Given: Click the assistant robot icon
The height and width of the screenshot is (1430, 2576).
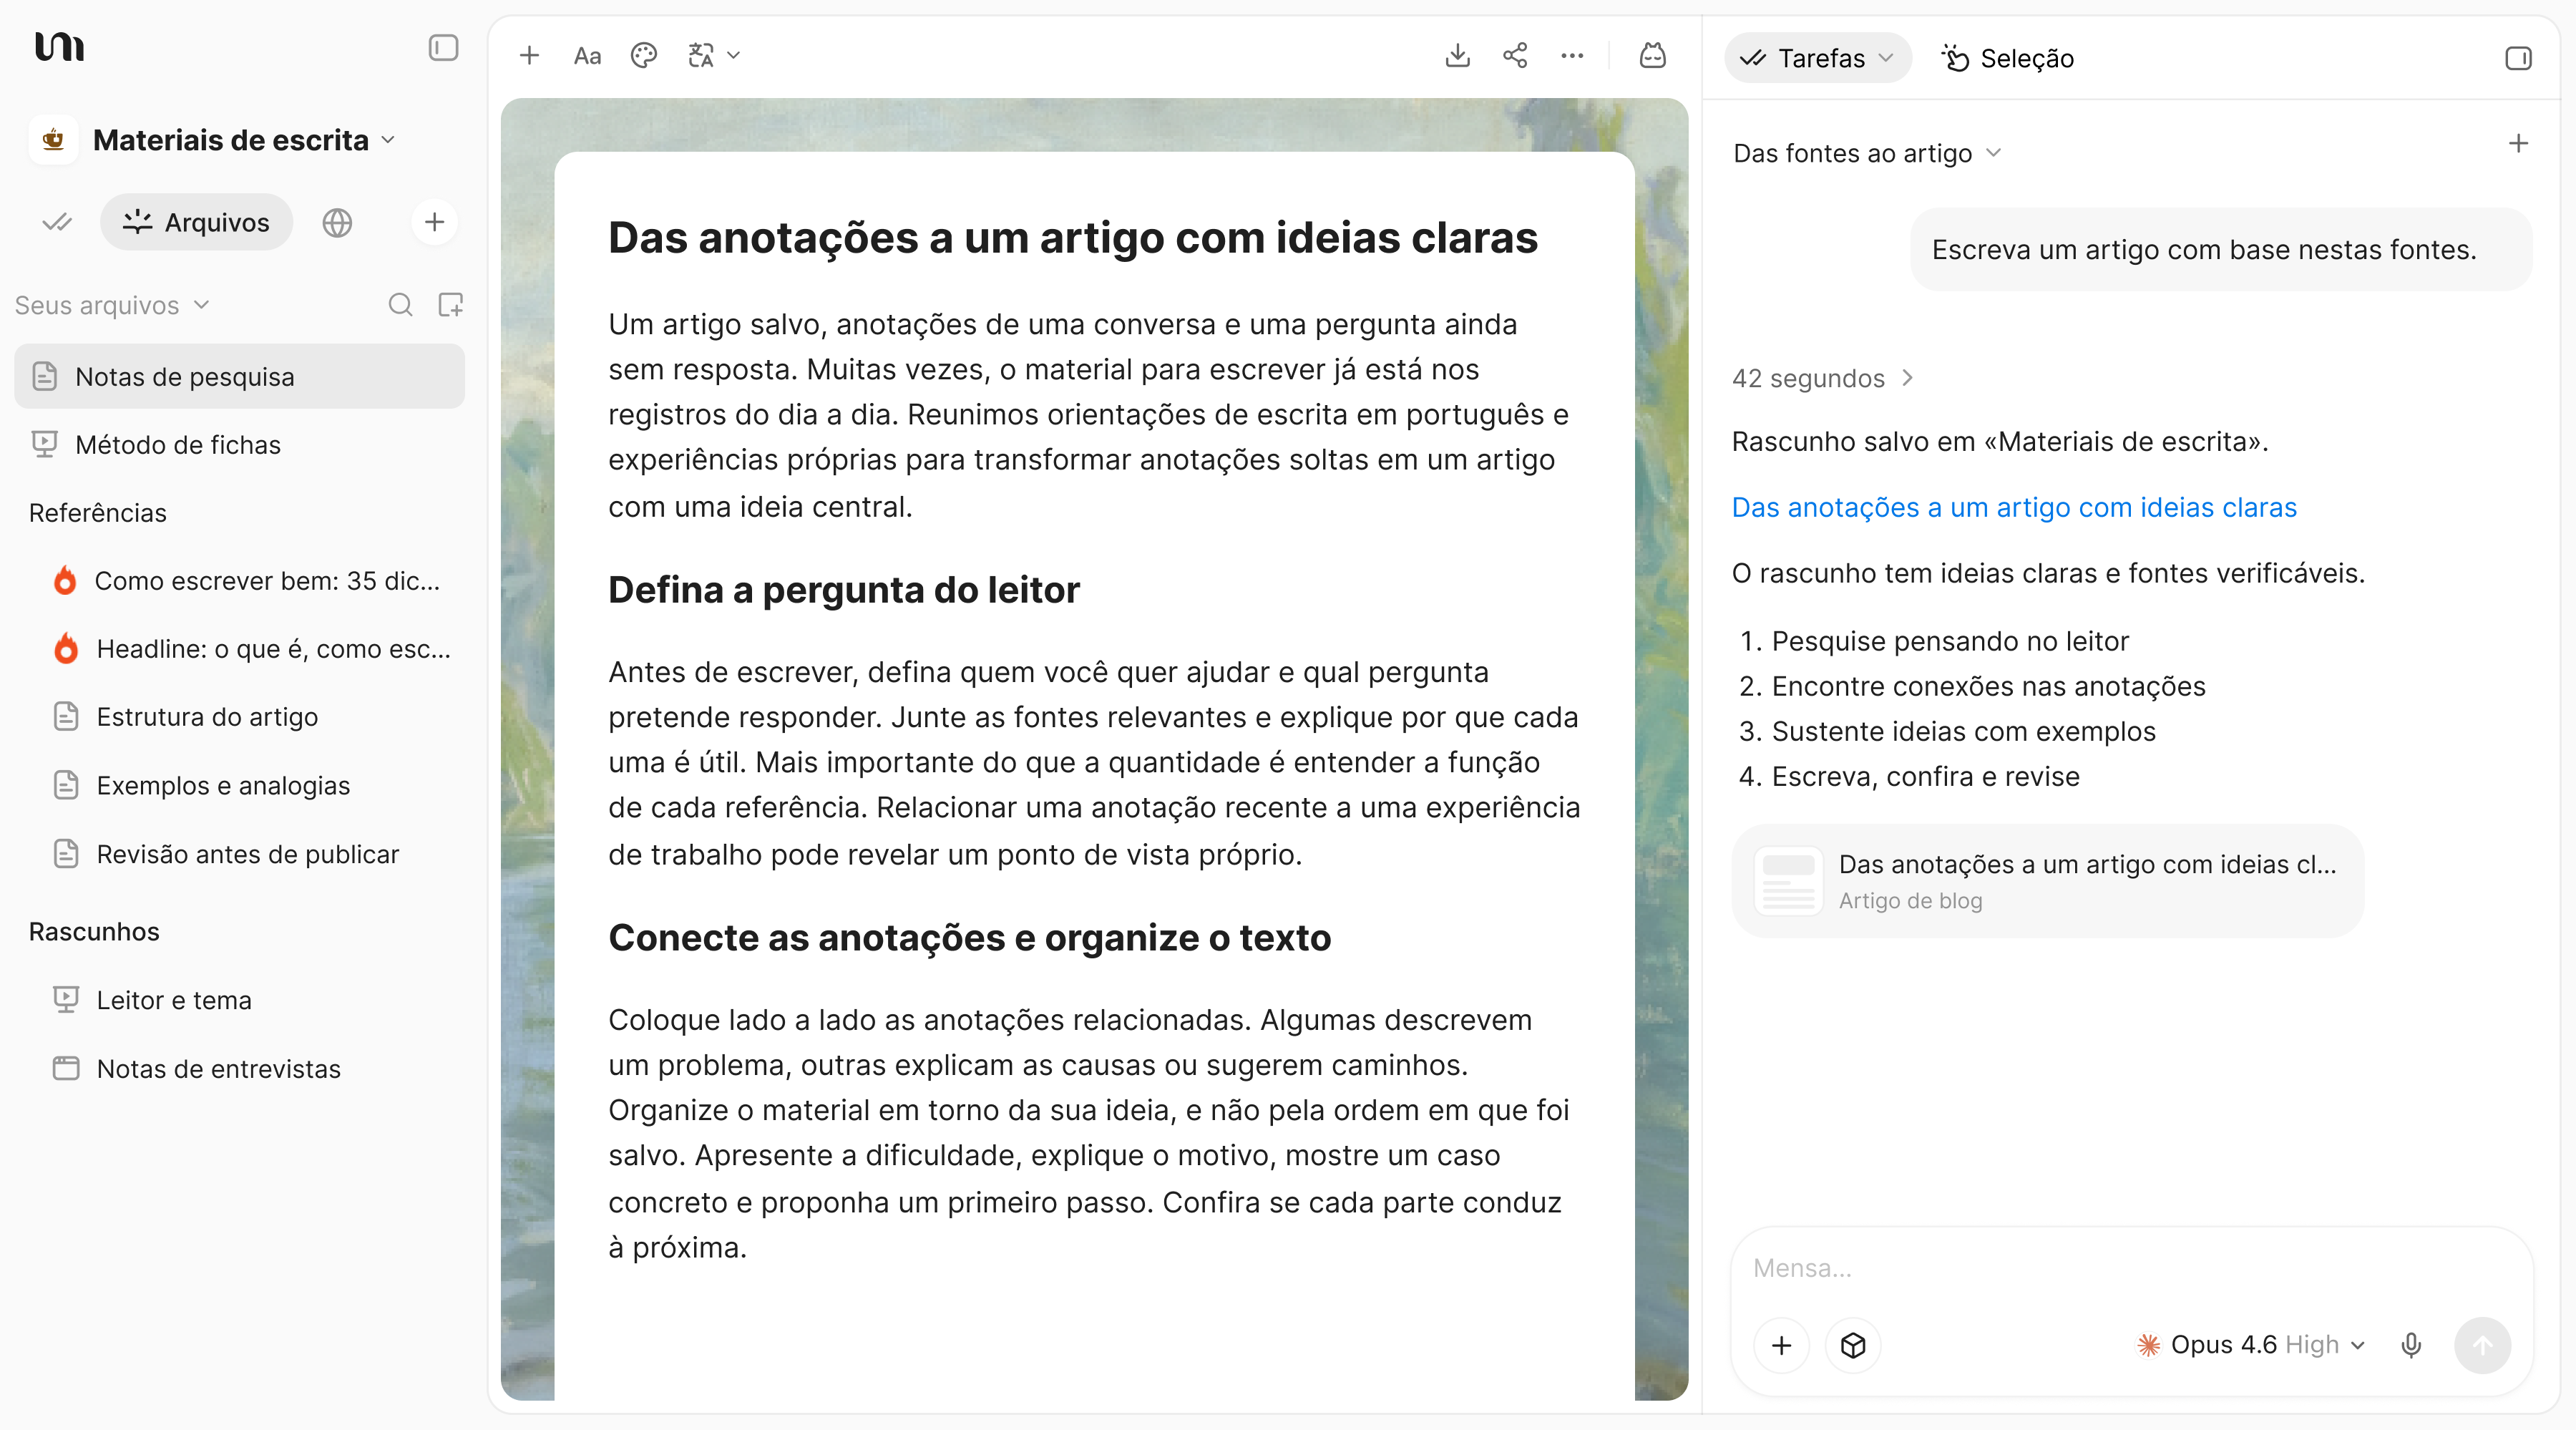Looking at the screenshot, I should (x=1653, y=56).
